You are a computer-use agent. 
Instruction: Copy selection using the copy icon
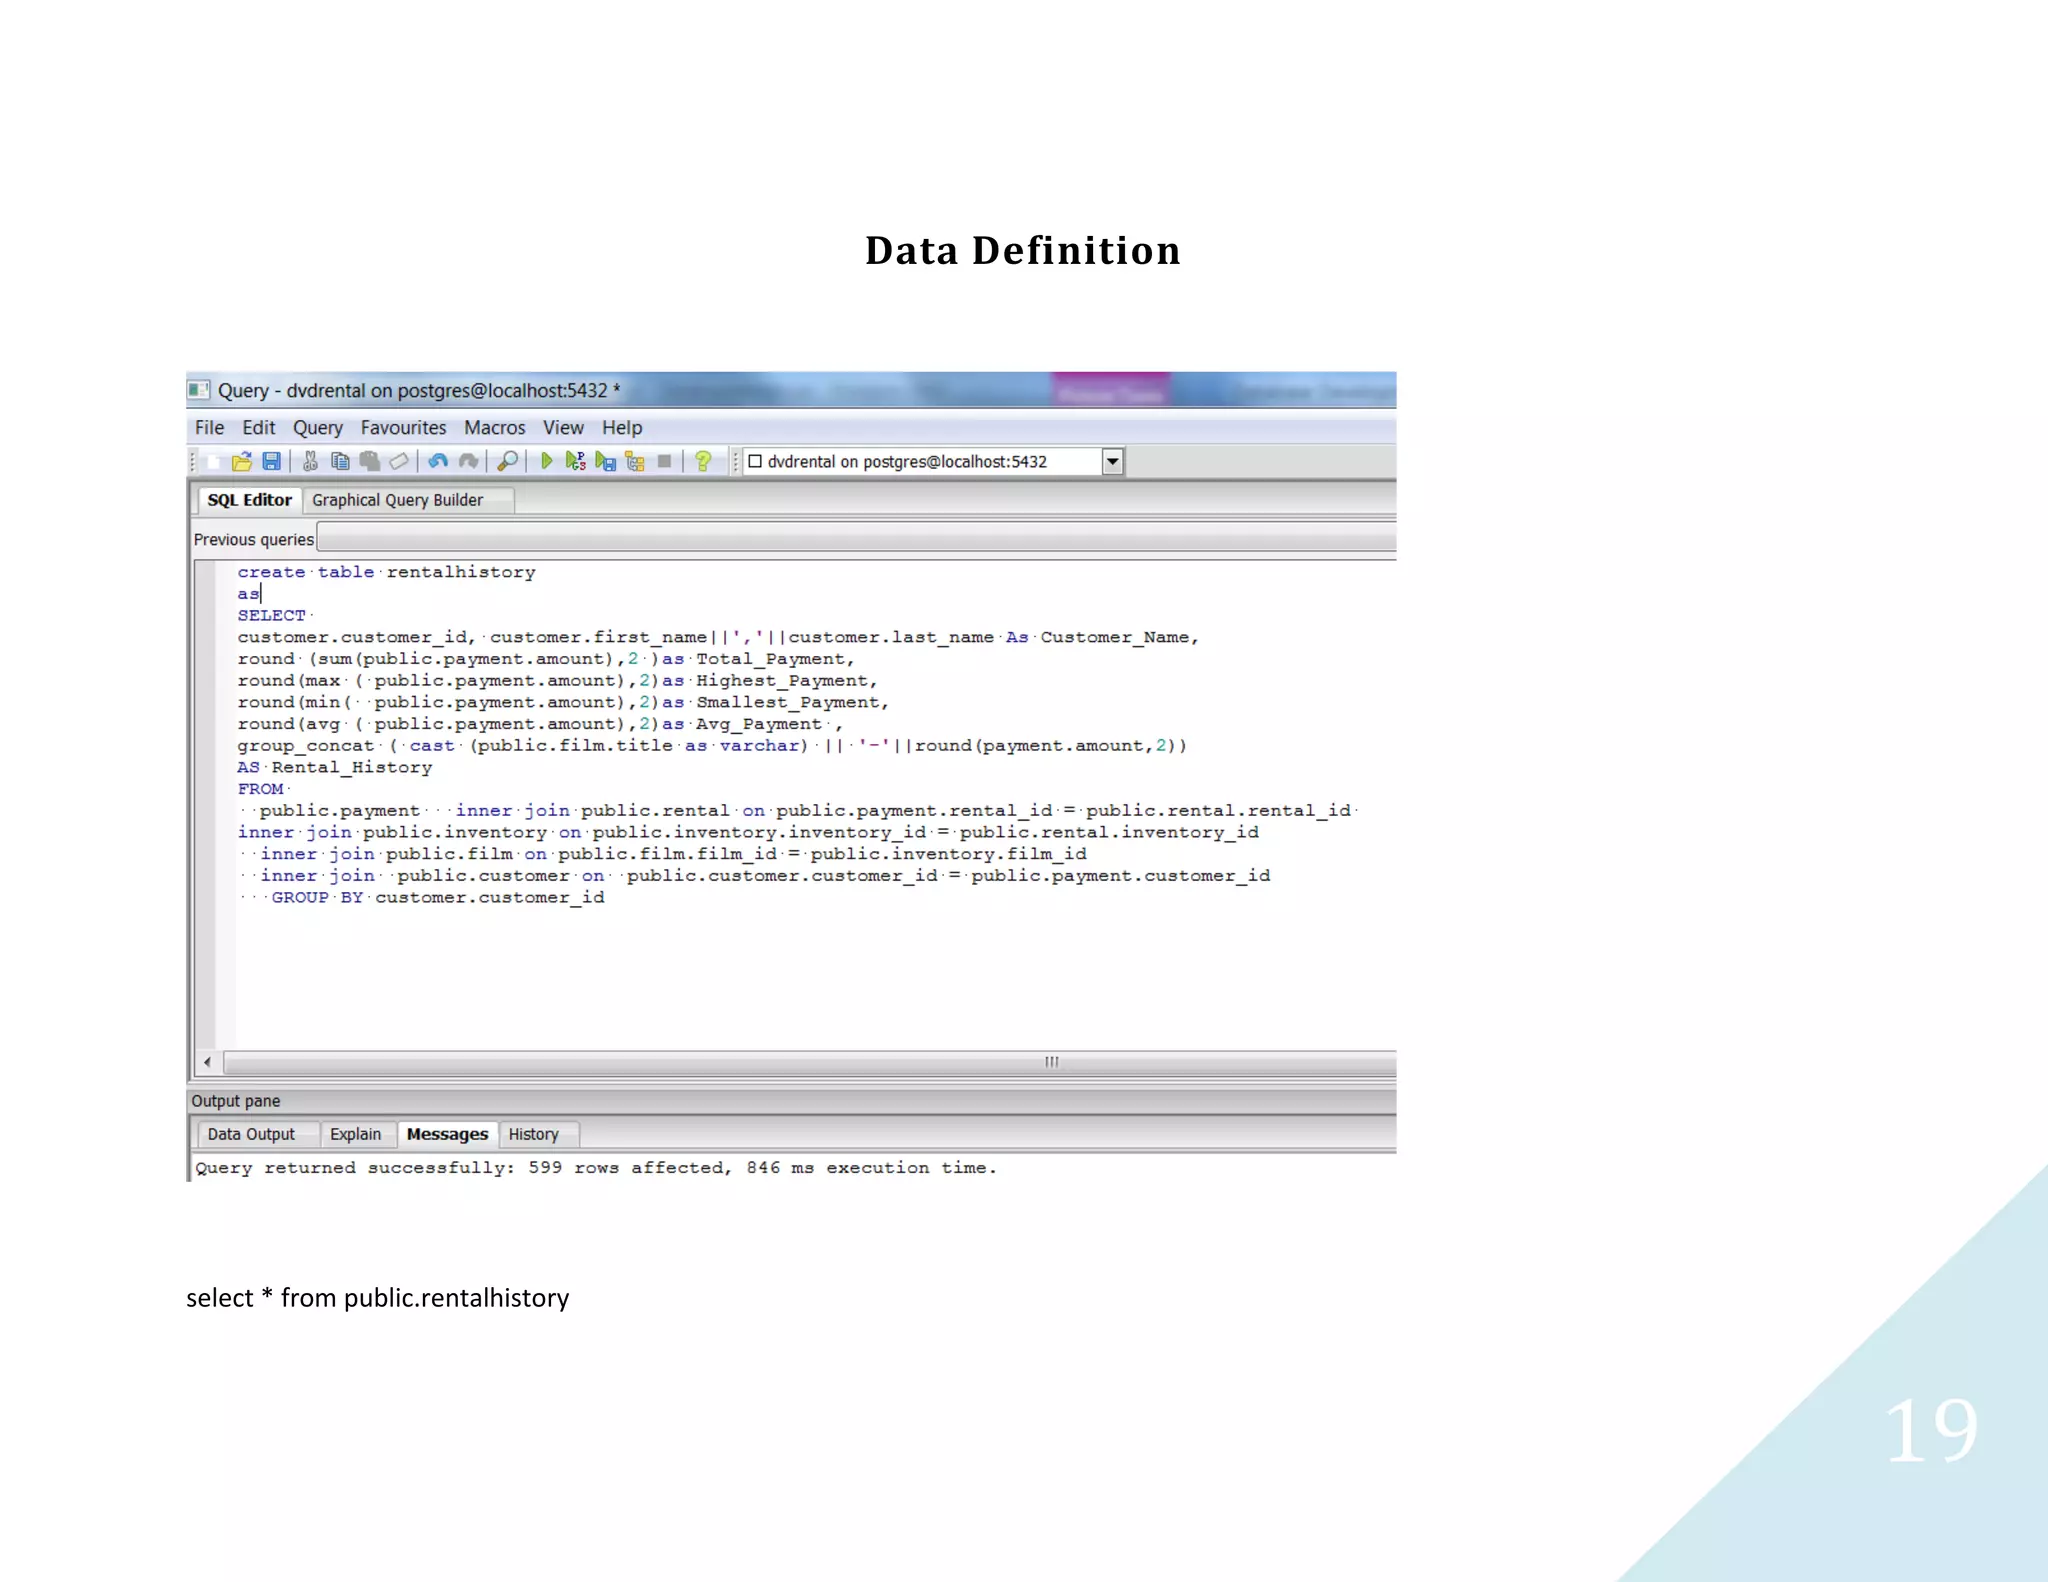pyautogui.click(x=340, y=461)
